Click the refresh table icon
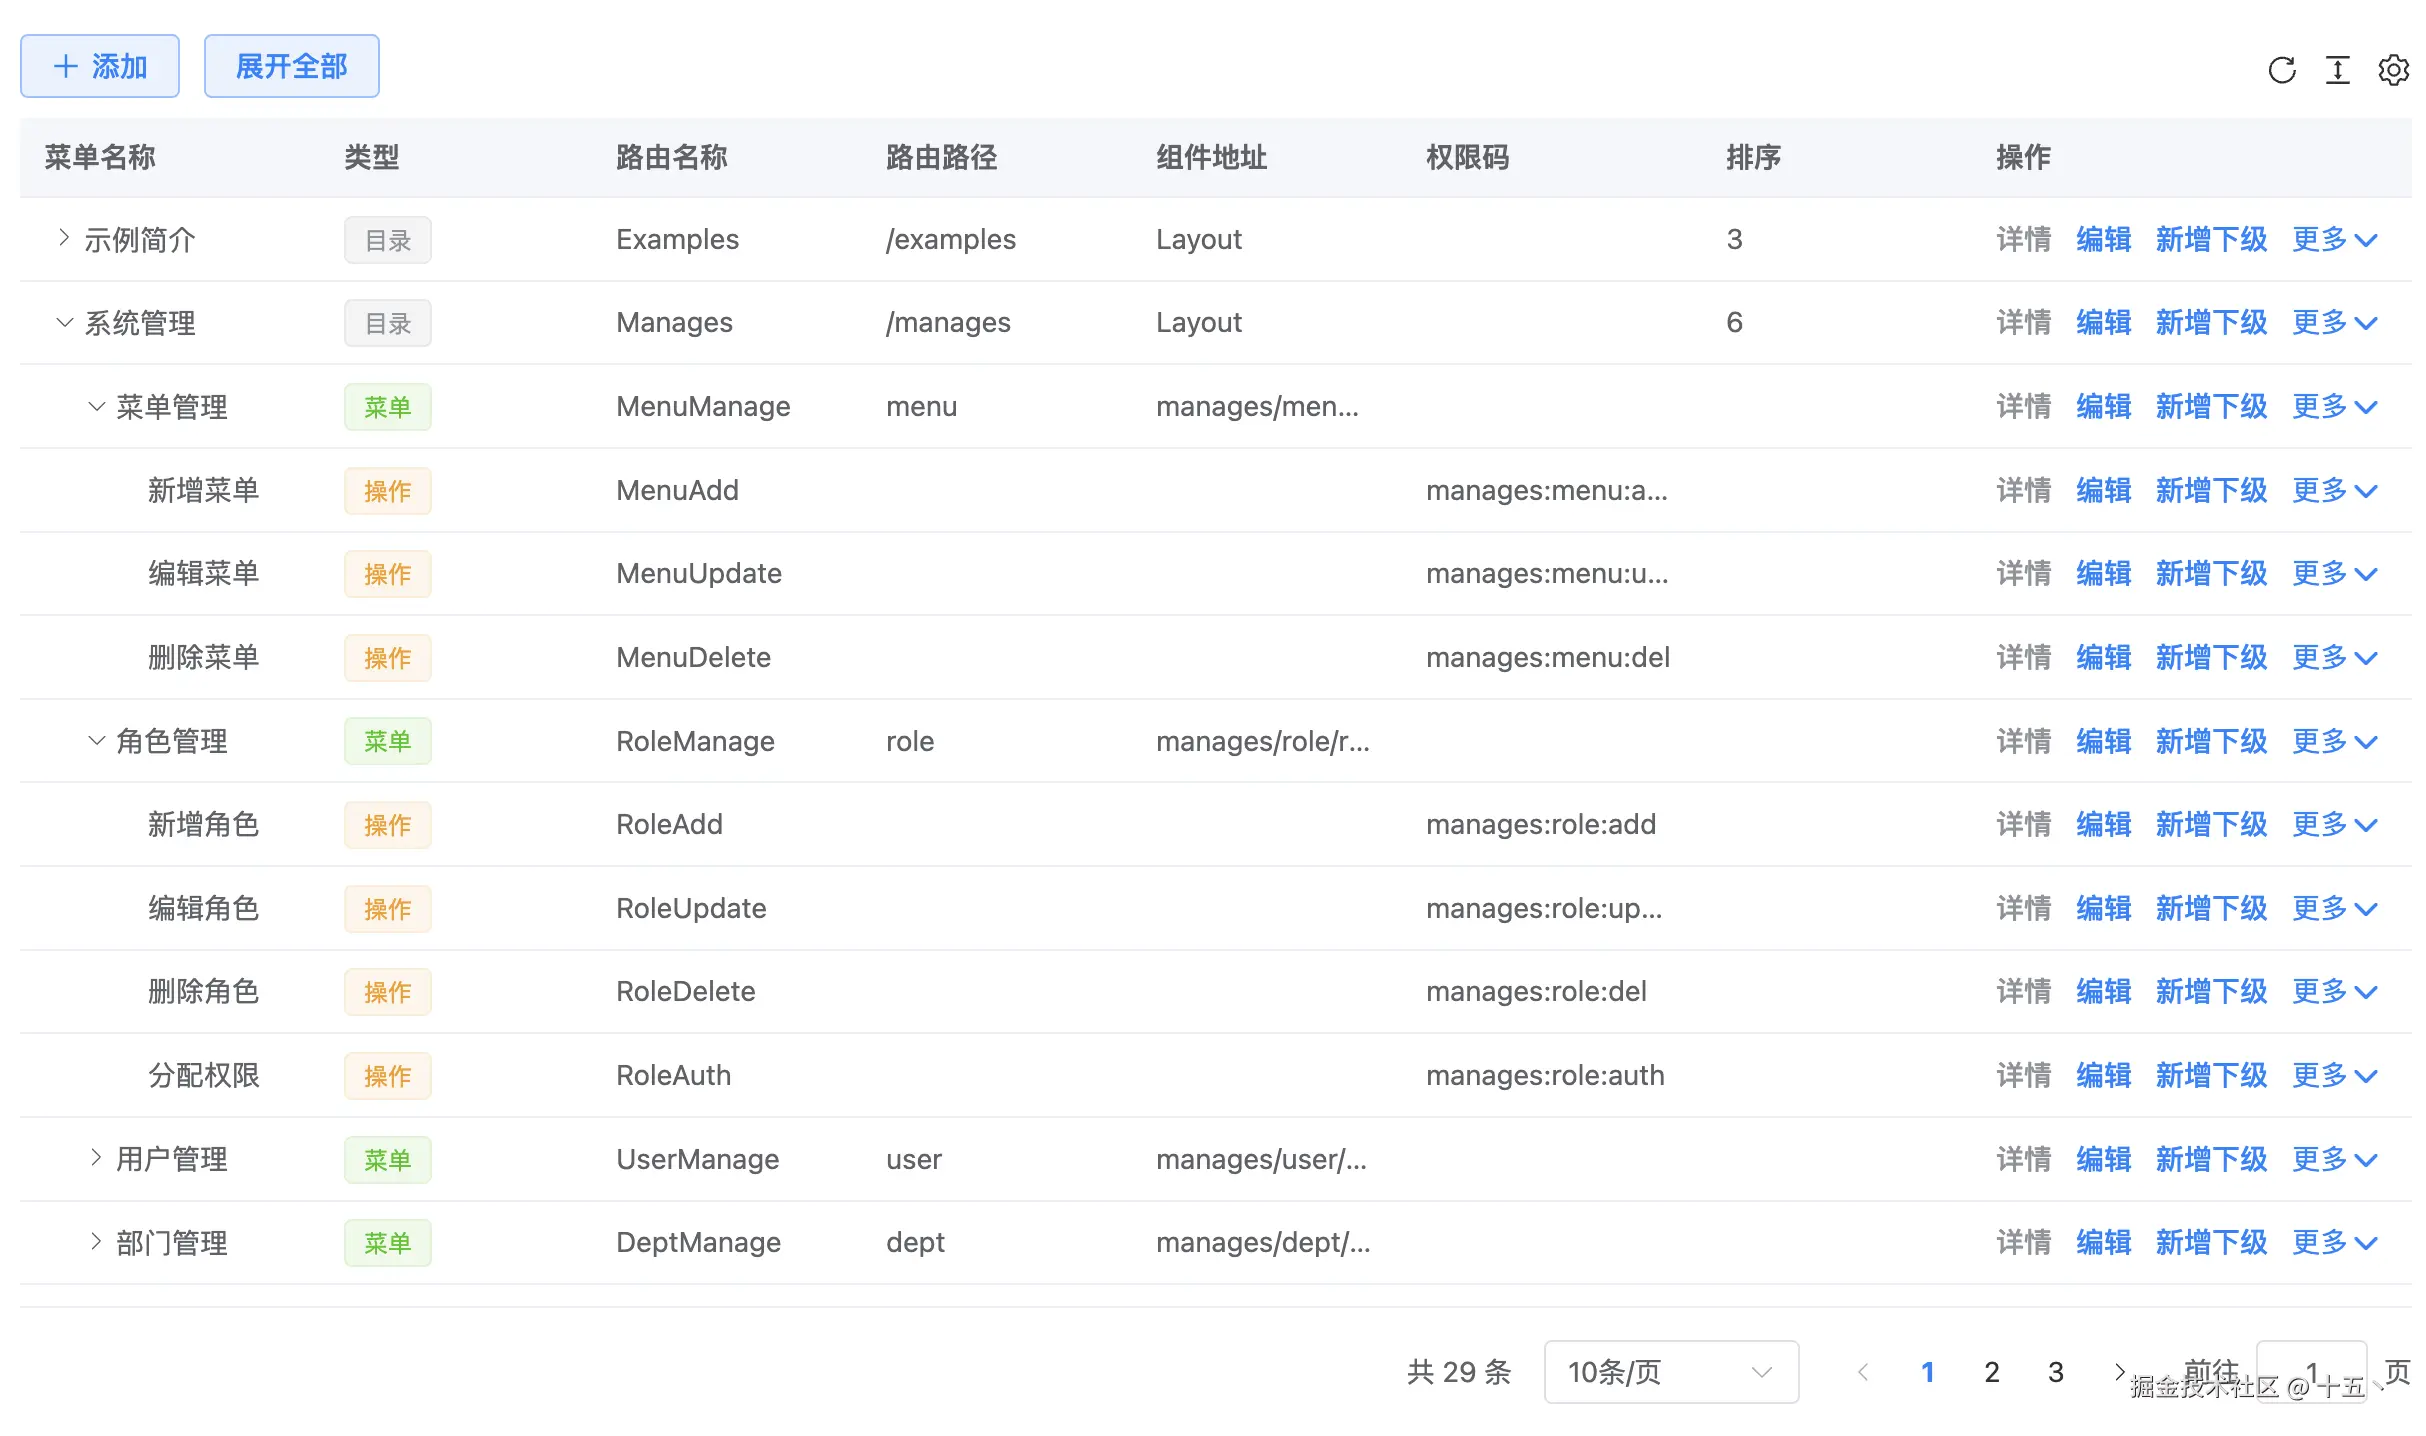This screenshot has height=1436, width=2426. click(x=2281, y=70)
